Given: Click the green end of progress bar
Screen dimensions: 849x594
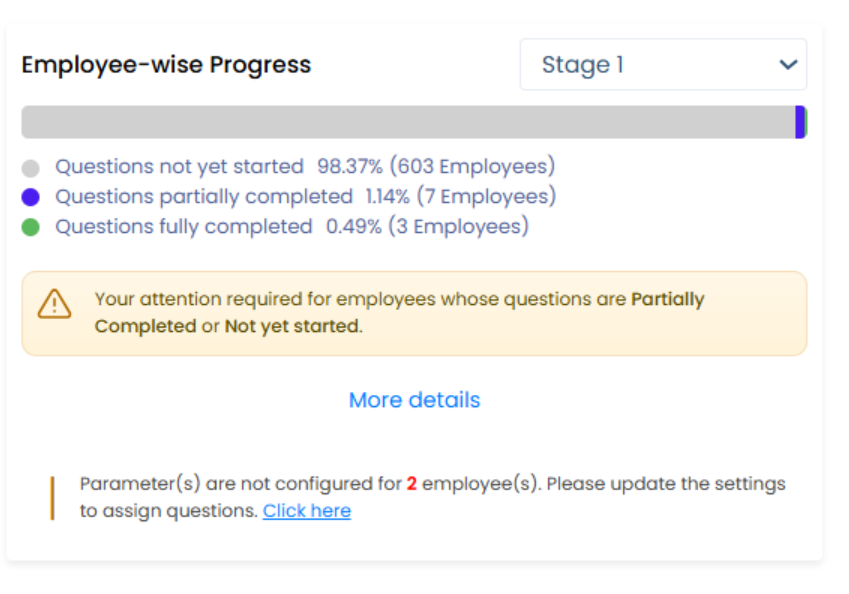Looking at the screenshot, I should coord(805,122).
